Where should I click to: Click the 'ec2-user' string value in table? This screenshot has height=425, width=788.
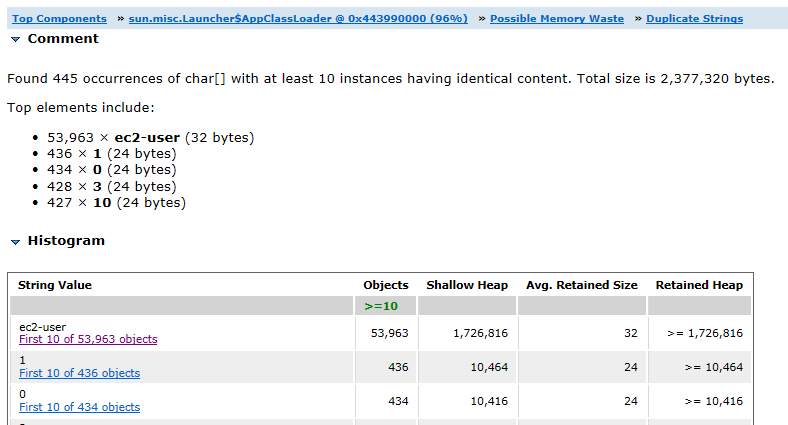pyautogui.click(x=43, y=327)
